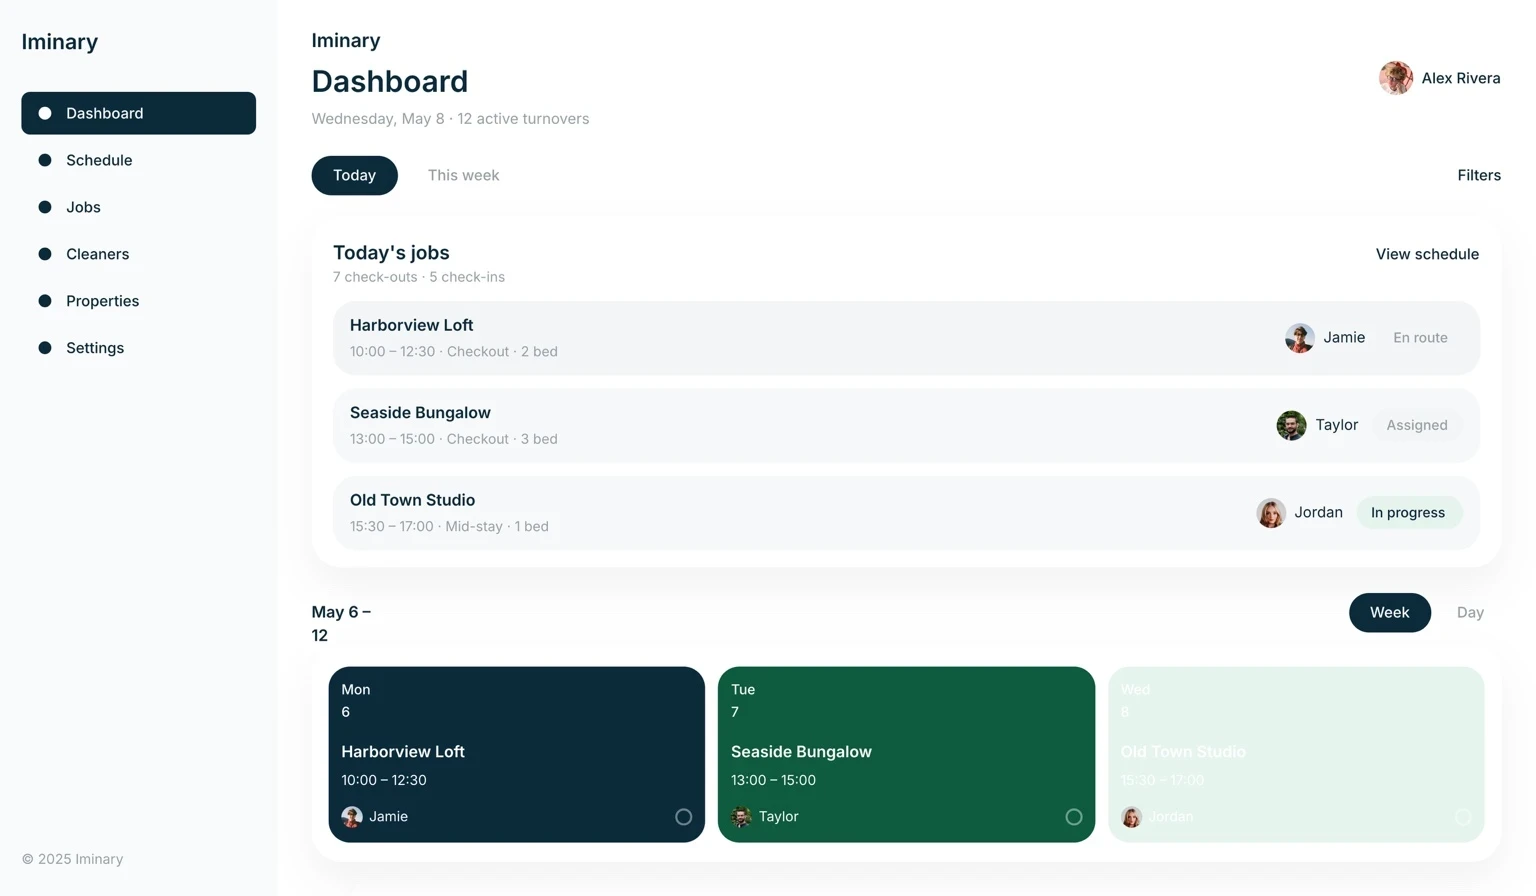This screenshot has height=896, width=1536.
Task: Select the Today tab
Action: (354, 175)
